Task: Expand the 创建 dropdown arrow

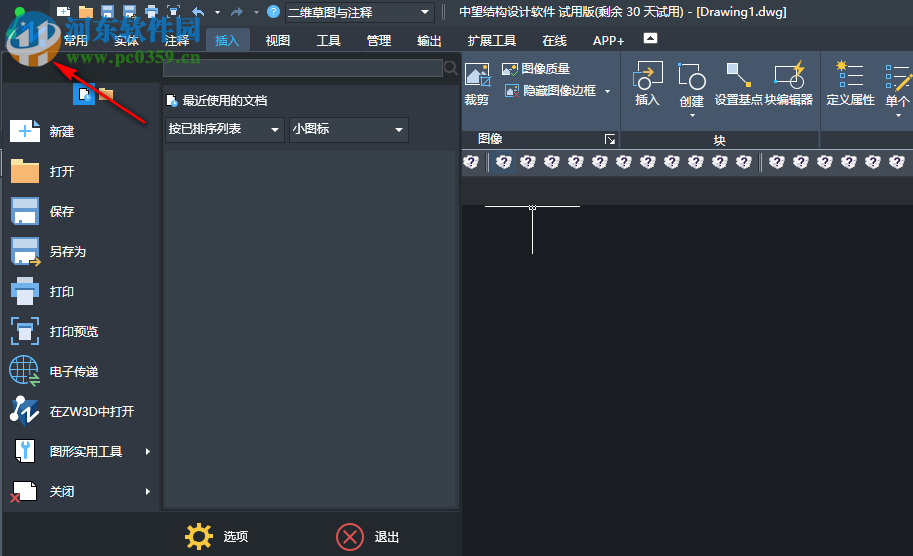Action: coord(692,116)
